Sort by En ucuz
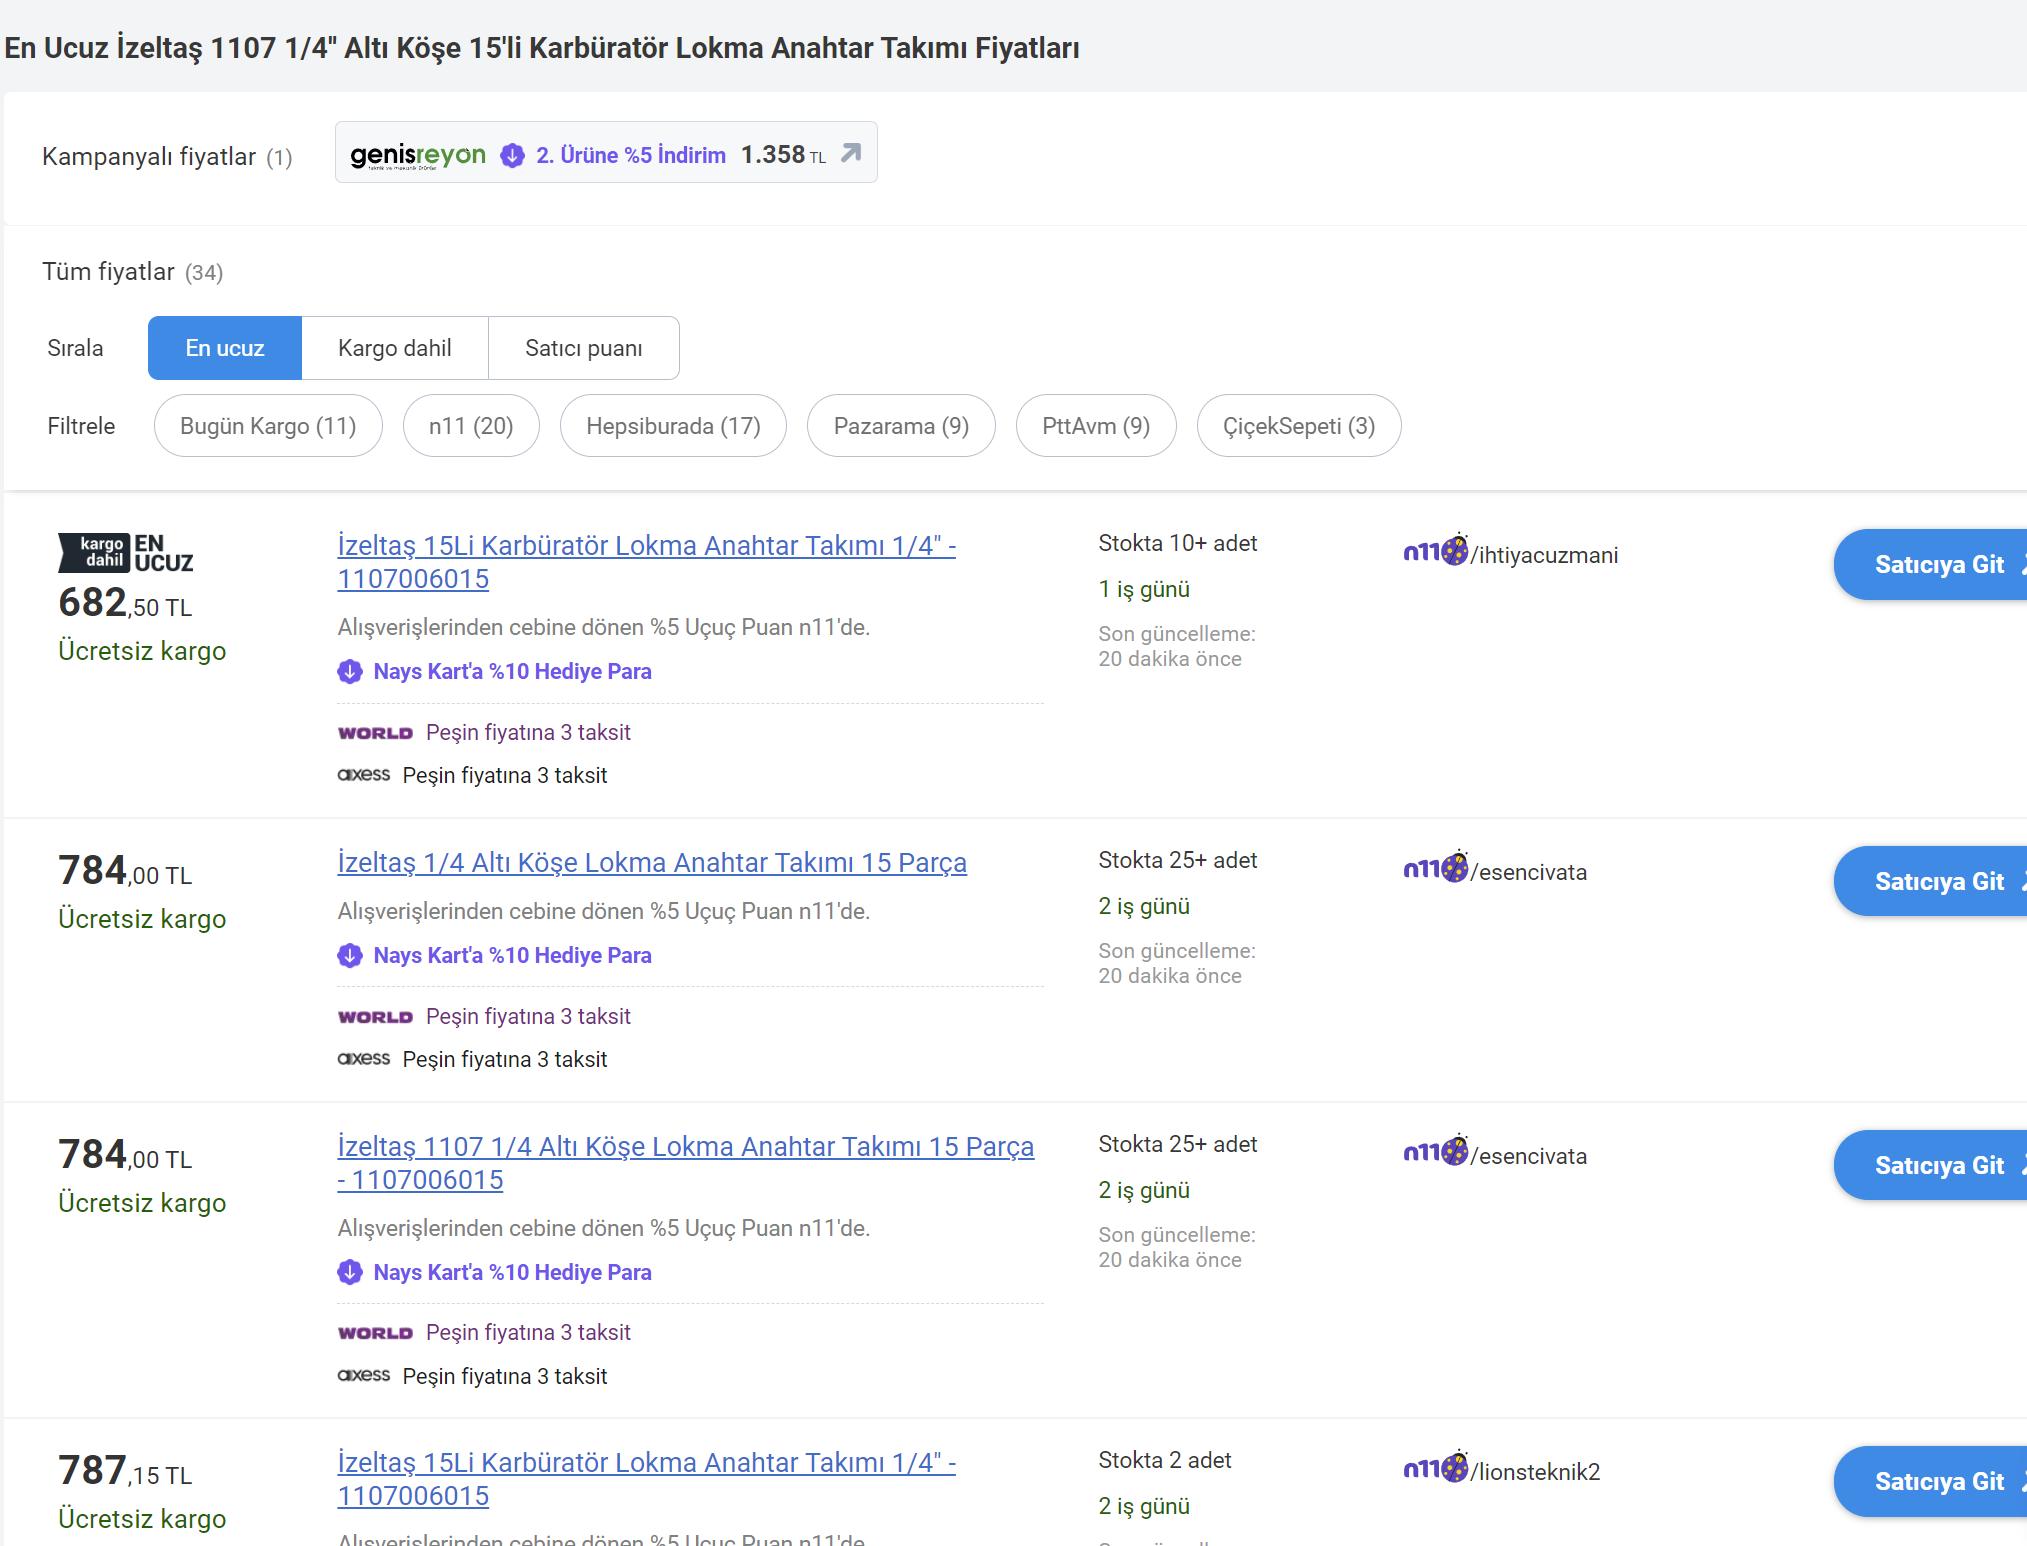2027x1546 pixels. 225,348
